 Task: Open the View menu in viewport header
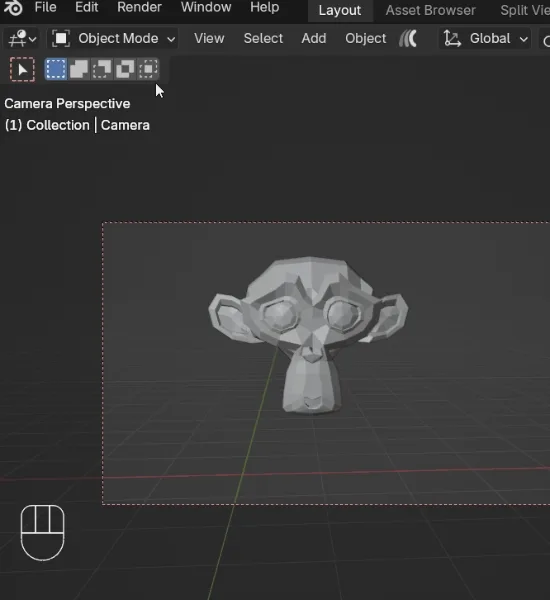[x=209, y=38]
